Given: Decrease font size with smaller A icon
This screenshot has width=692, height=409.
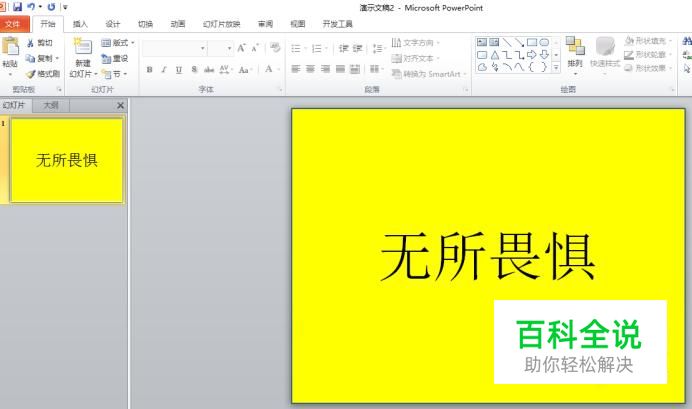Looking at the screenshot, I should (x=255, y=48).
